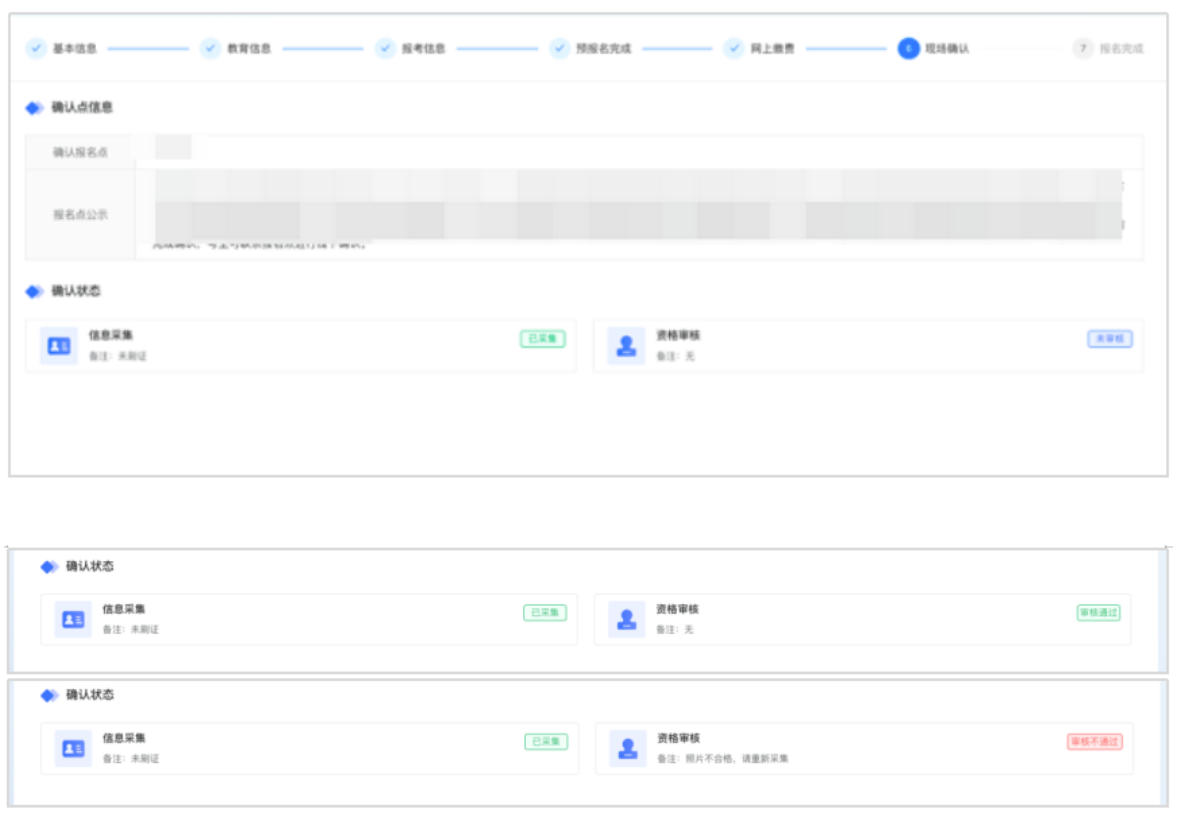1183x822 pixels.
Task: Click the 预报名完成 step checkmark icon
Action: coord(560,48)
